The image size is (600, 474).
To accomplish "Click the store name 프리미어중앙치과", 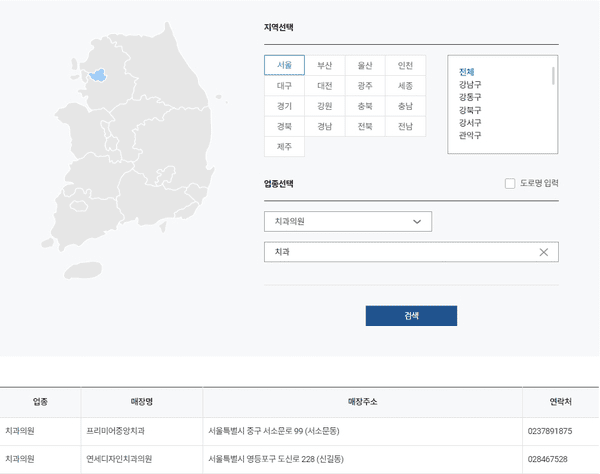I will (116, 431).
